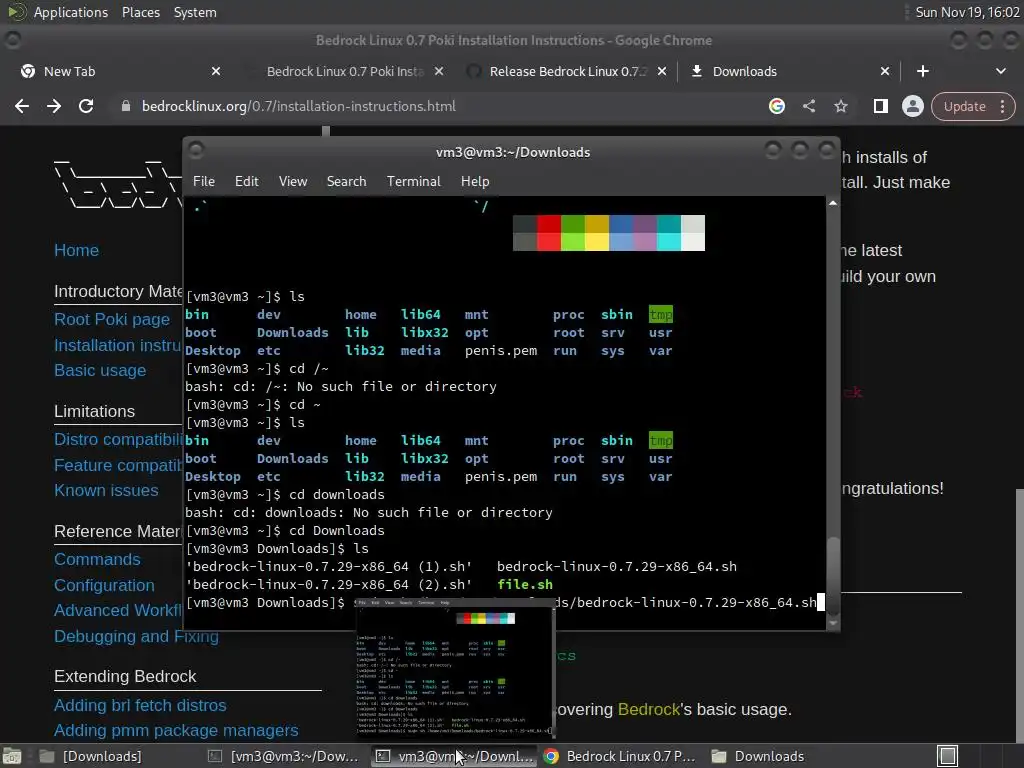Click terminal scrollbar up arrow
Screen dimensions: 1024x768
[833, 203]
